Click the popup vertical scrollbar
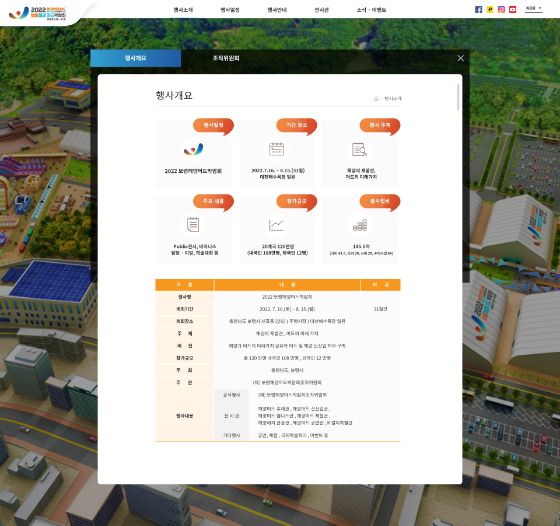Viewport: 560px width, 526px height. tap(458, 97)
